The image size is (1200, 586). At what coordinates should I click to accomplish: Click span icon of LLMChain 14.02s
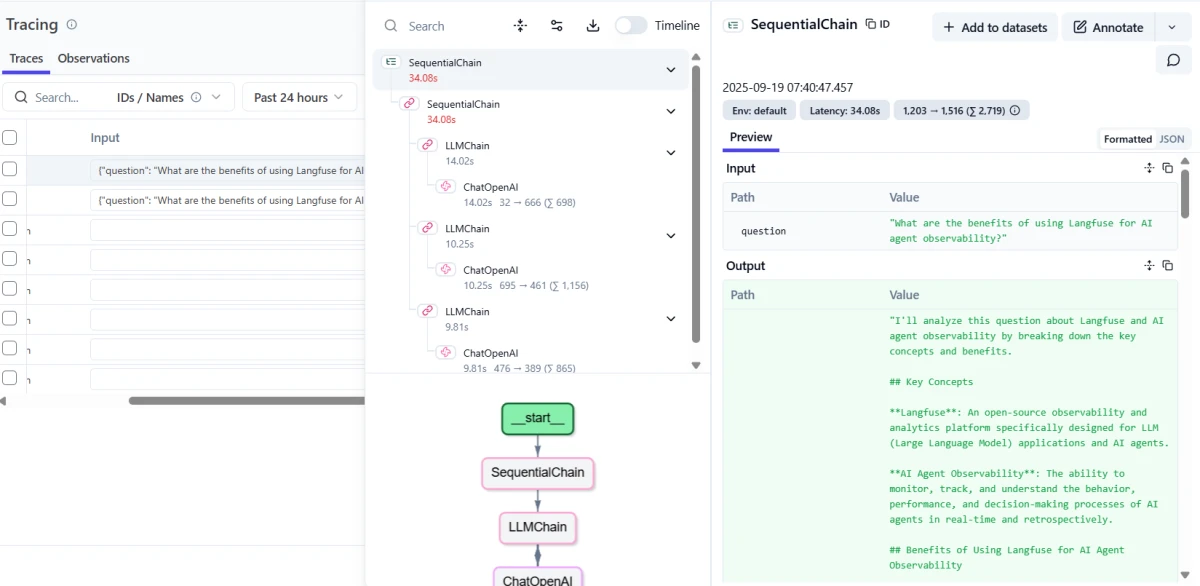(427, 145)
